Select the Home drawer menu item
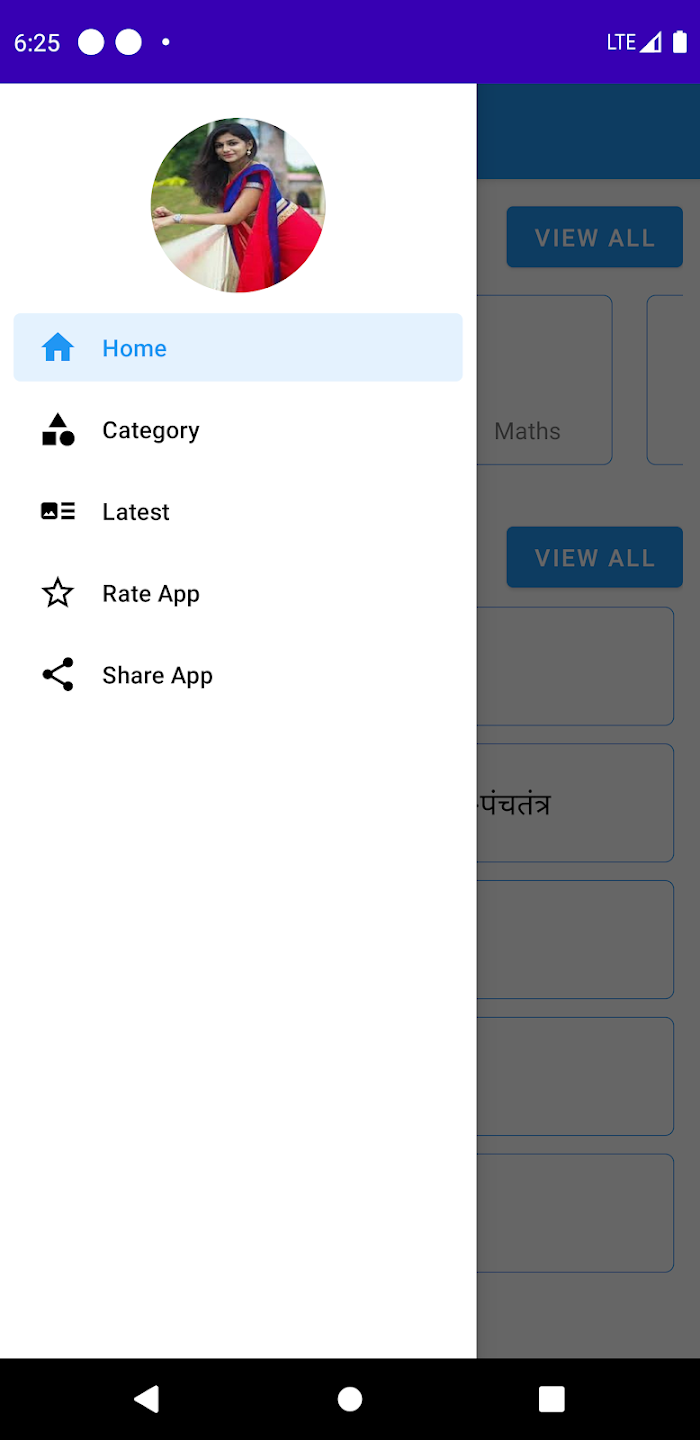 point(238,347)
